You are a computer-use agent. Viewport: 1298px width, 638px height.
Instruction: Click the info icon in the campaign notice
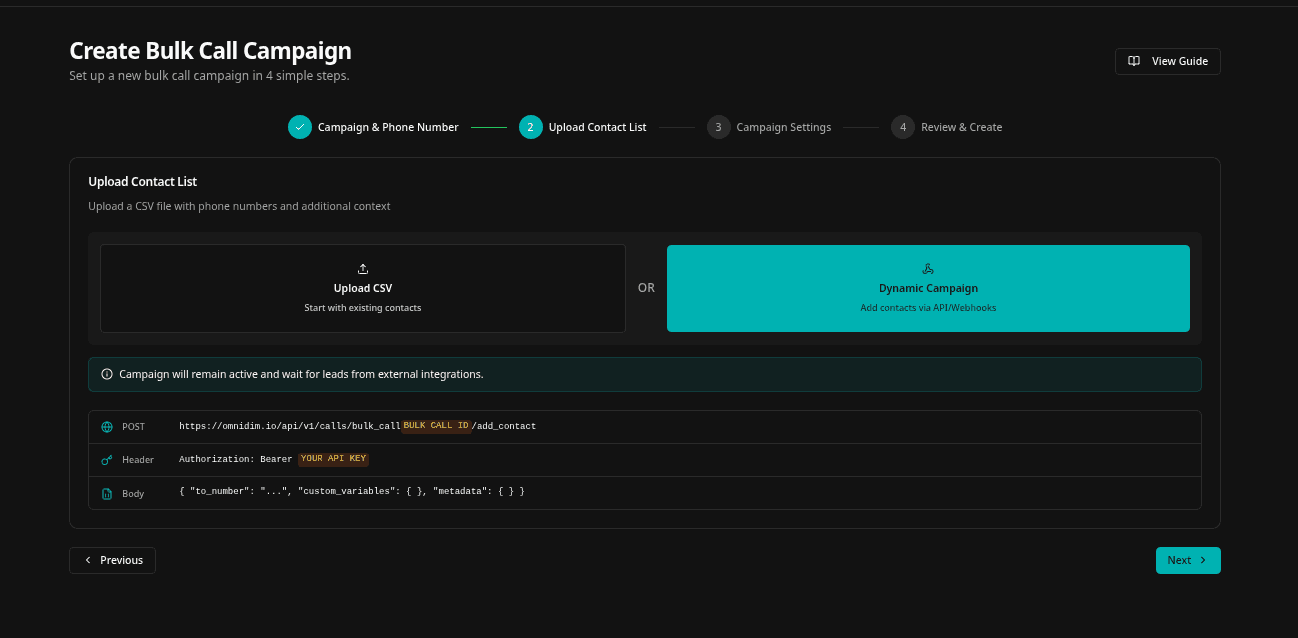106,374
